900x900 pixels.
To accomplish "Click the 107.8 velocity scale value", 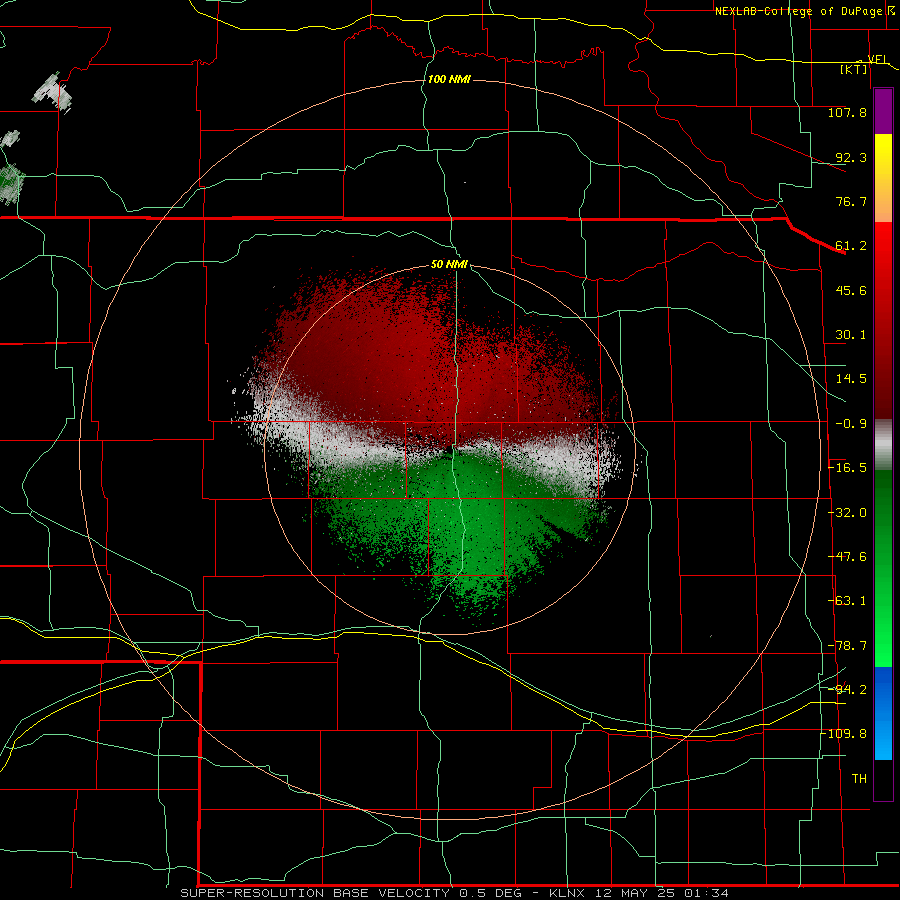I will 847,112.
